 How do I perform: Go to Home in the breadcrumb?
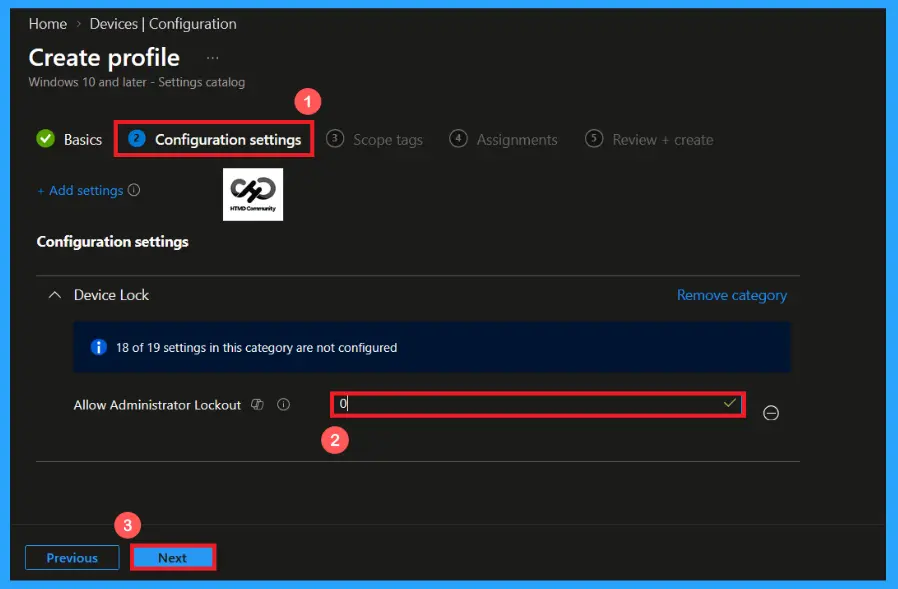pyautogui.click(x=48, y=24)
